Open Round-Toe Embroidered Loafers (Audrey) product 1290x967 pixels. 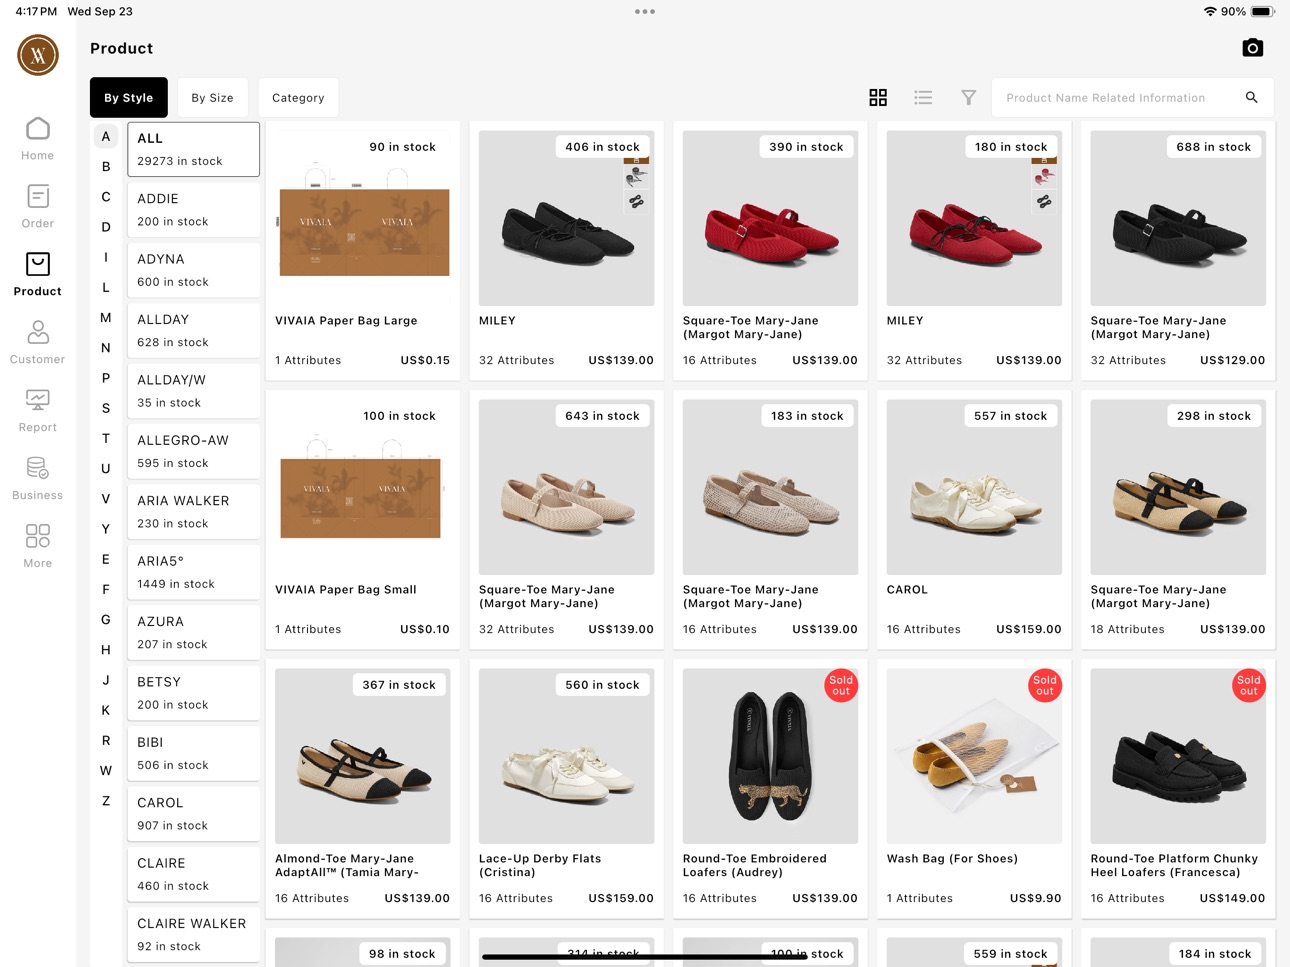pyautogui.click(x=770, y=789)
